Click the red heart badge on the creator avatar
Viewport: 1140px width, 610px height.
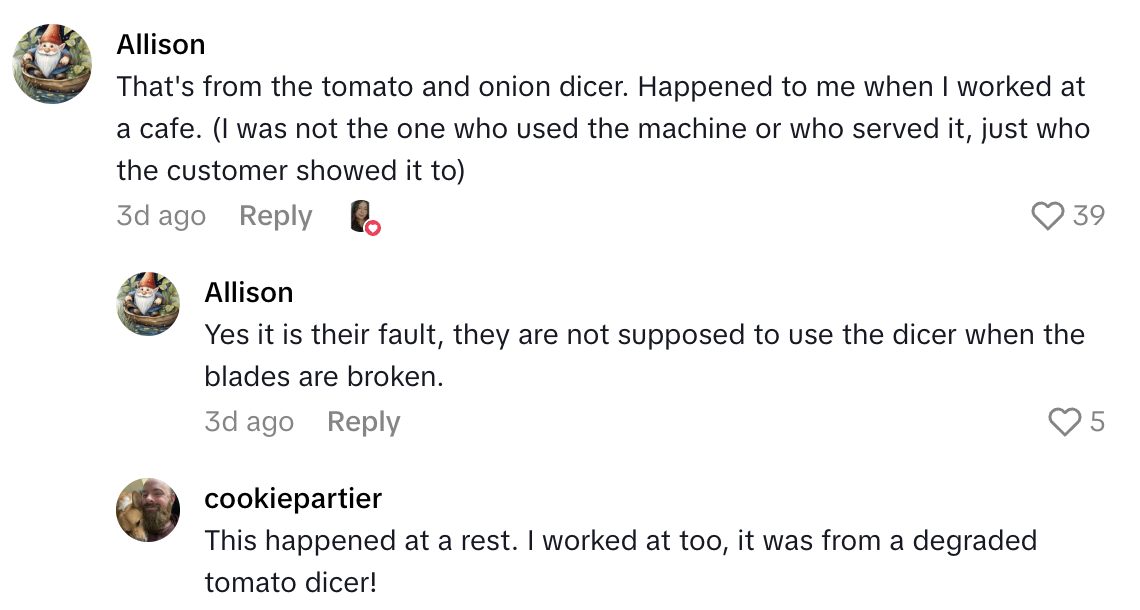tap(373, 227)
